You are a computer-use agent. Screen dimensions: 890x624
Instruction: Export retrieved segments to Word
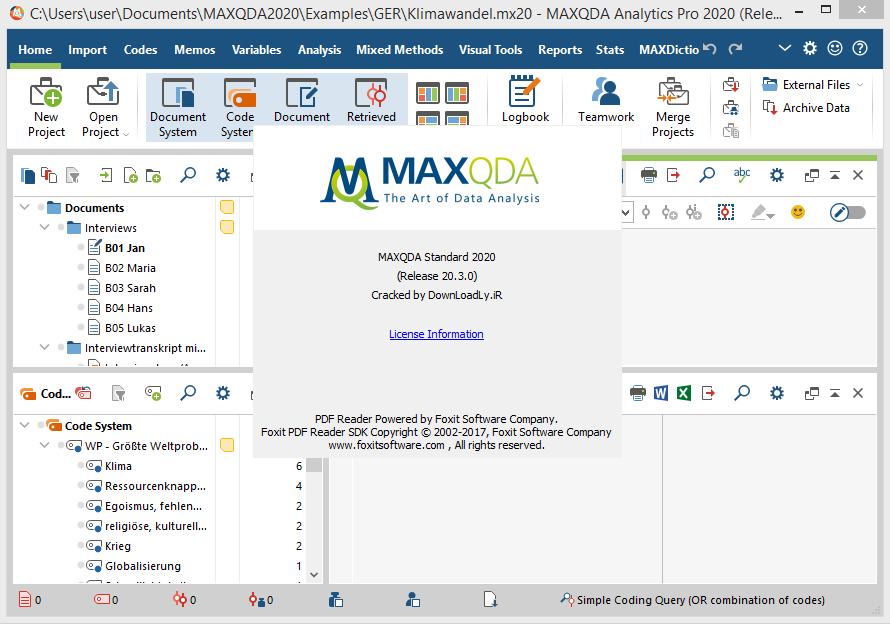[661, 393]
